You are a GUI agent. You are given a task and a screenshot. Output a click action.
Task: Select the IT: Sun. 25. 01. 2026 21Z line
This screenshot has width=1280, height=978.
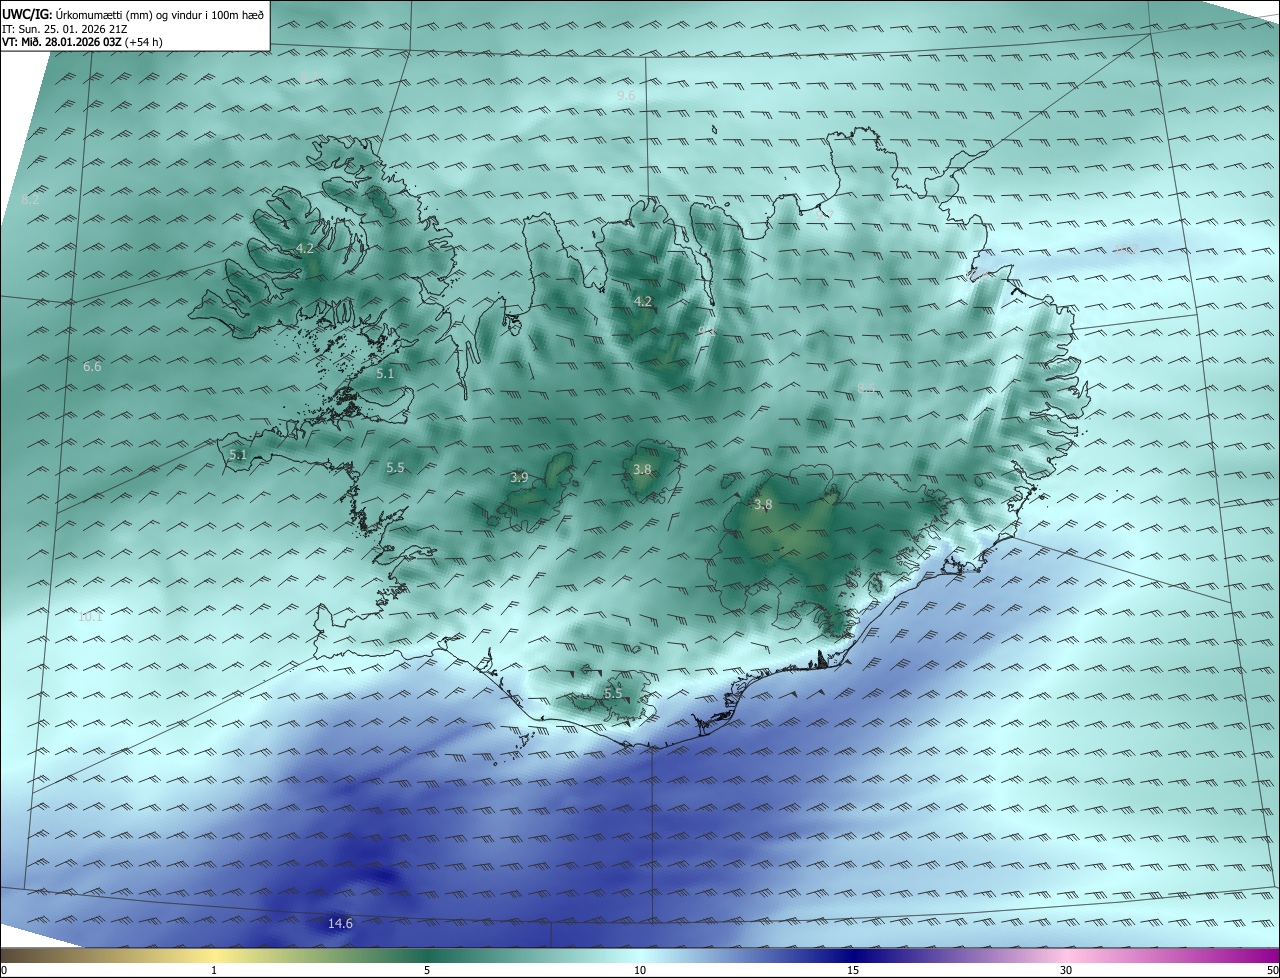point(65,28)
